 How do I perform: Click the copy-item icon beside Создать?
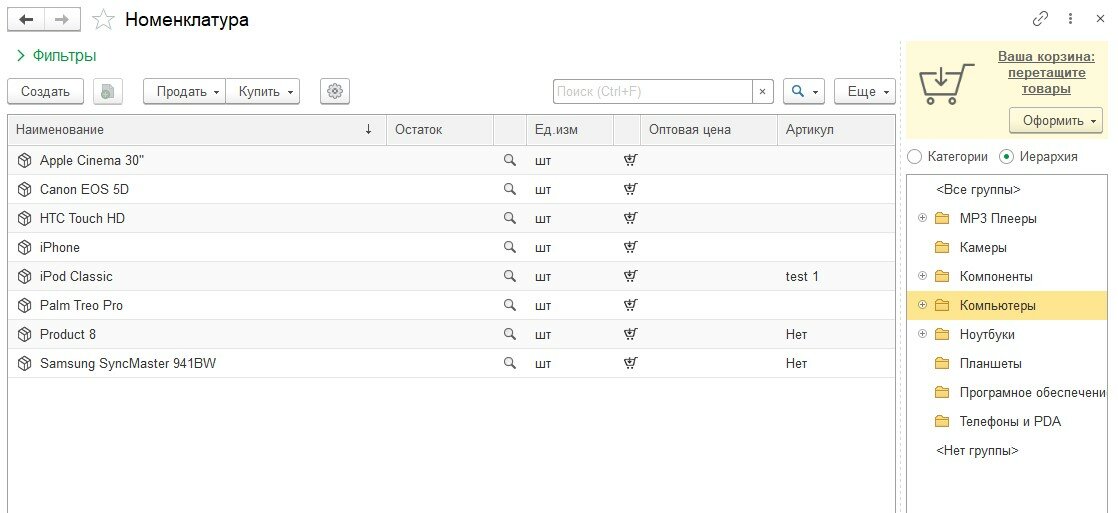108,91
